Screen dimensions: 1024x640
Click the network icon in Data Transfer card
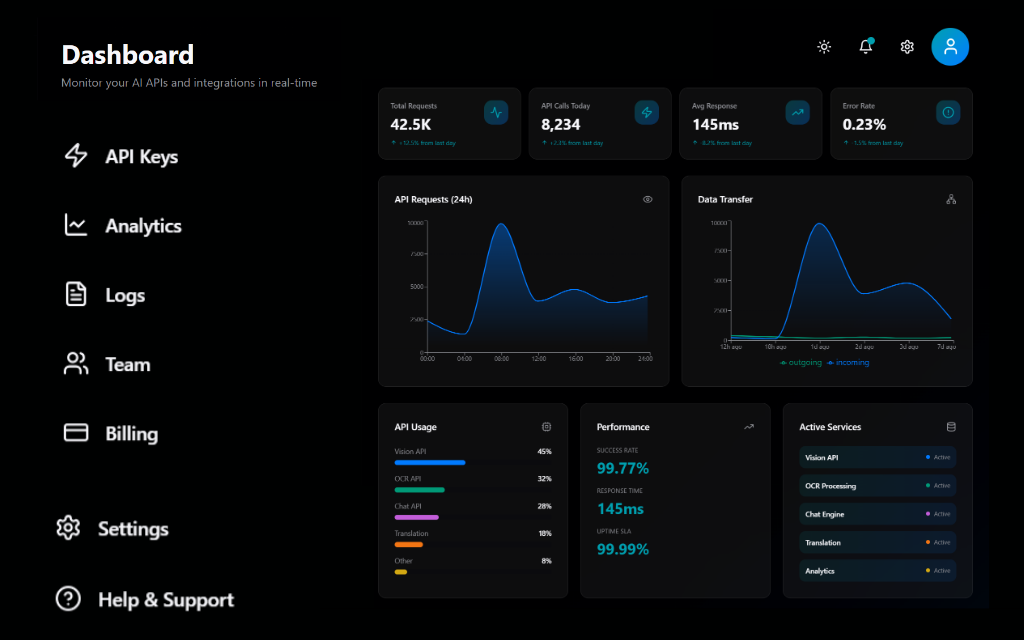(951, 199)
